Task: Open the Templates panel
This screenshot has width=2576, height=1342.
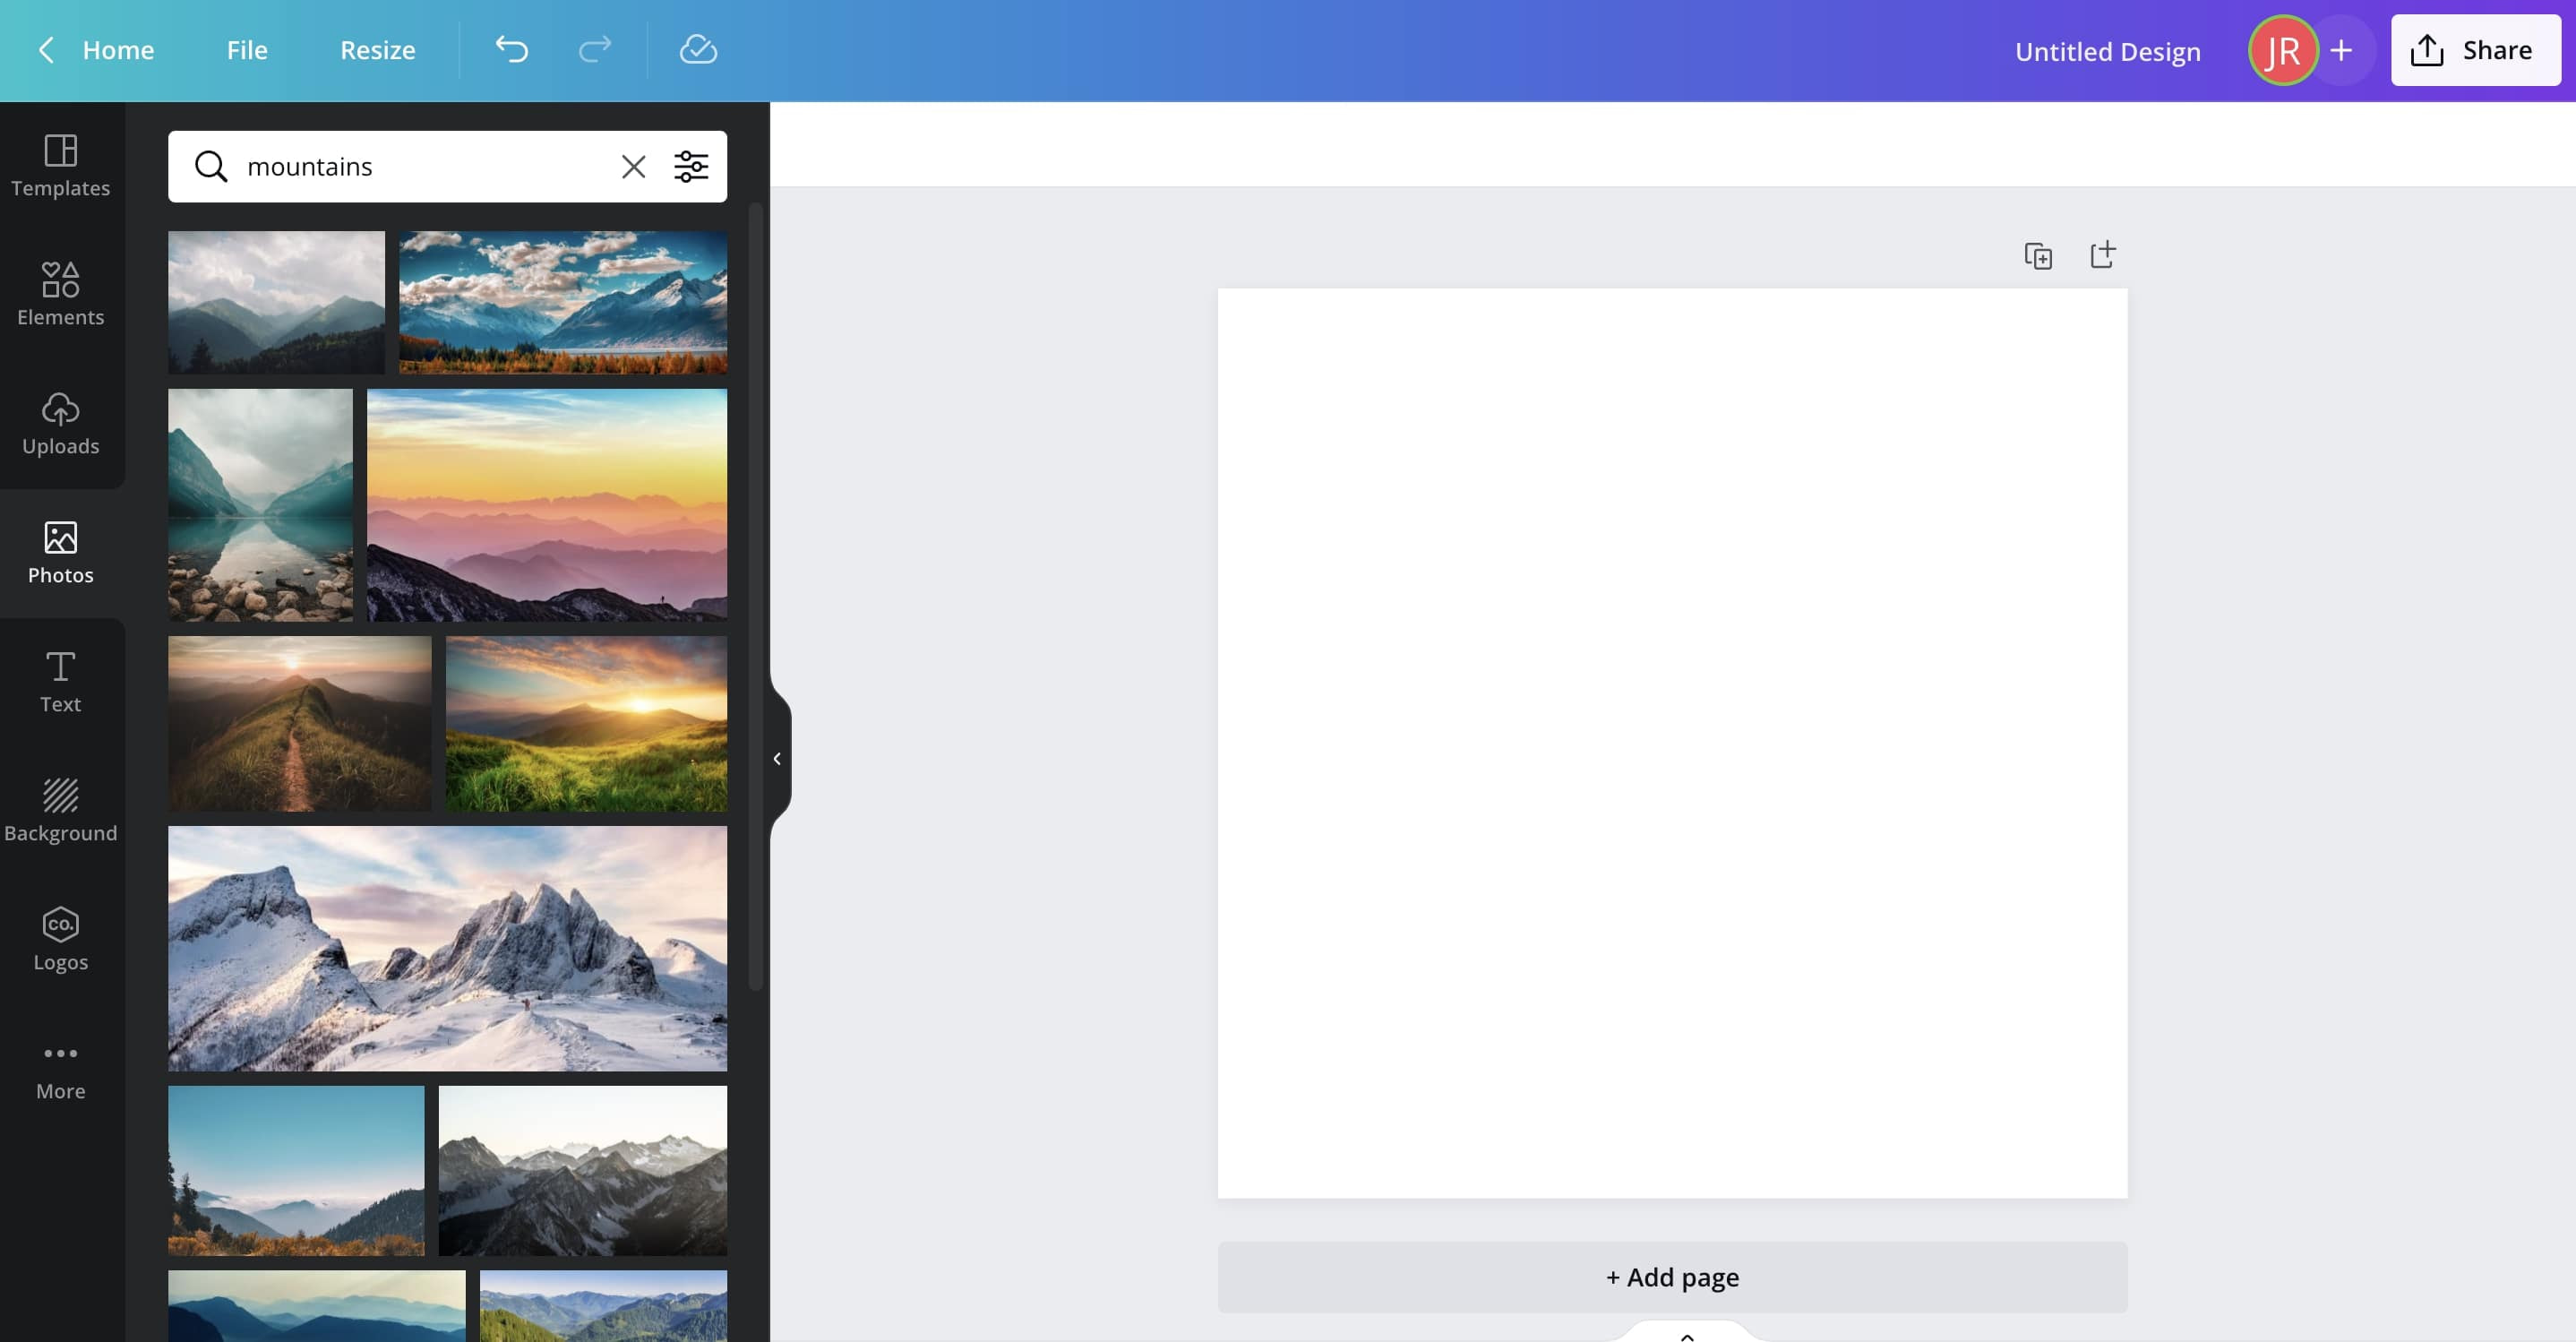Action: (61, 166)
